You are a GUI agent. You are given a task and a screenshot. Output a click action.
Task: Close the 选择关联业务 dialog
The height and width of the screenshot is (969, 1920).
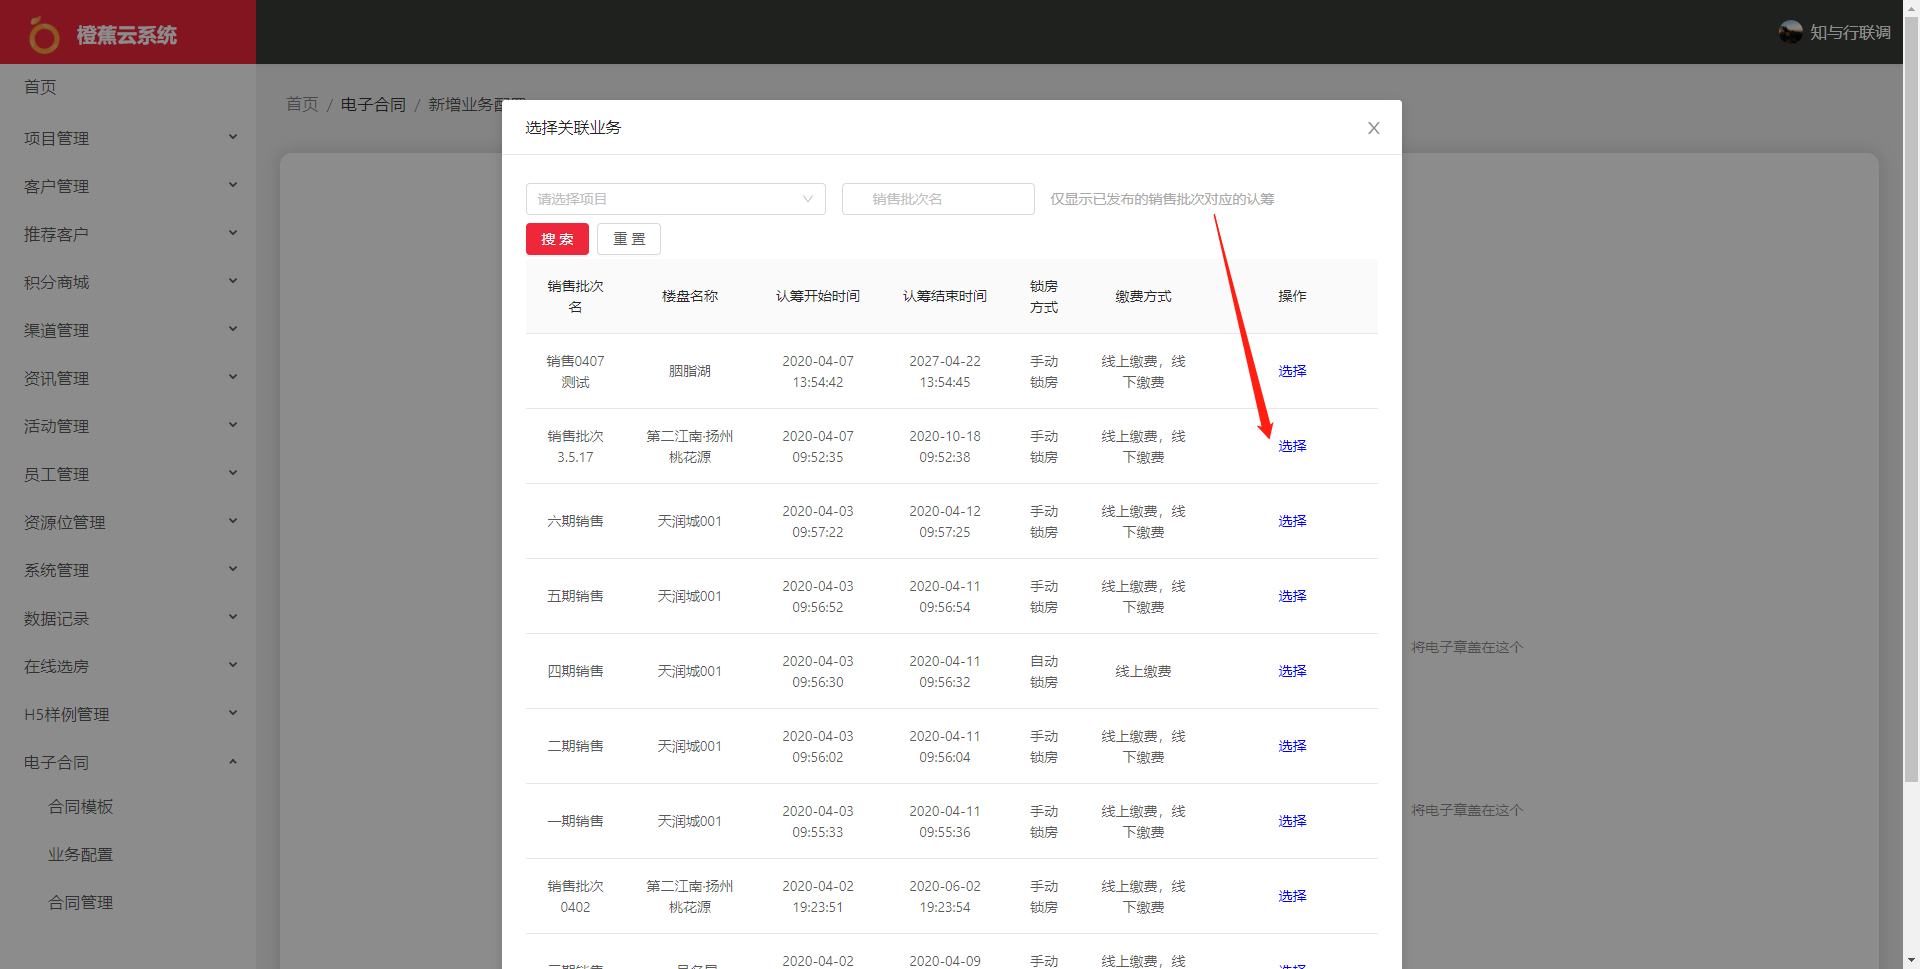[x=1374, y=128]
